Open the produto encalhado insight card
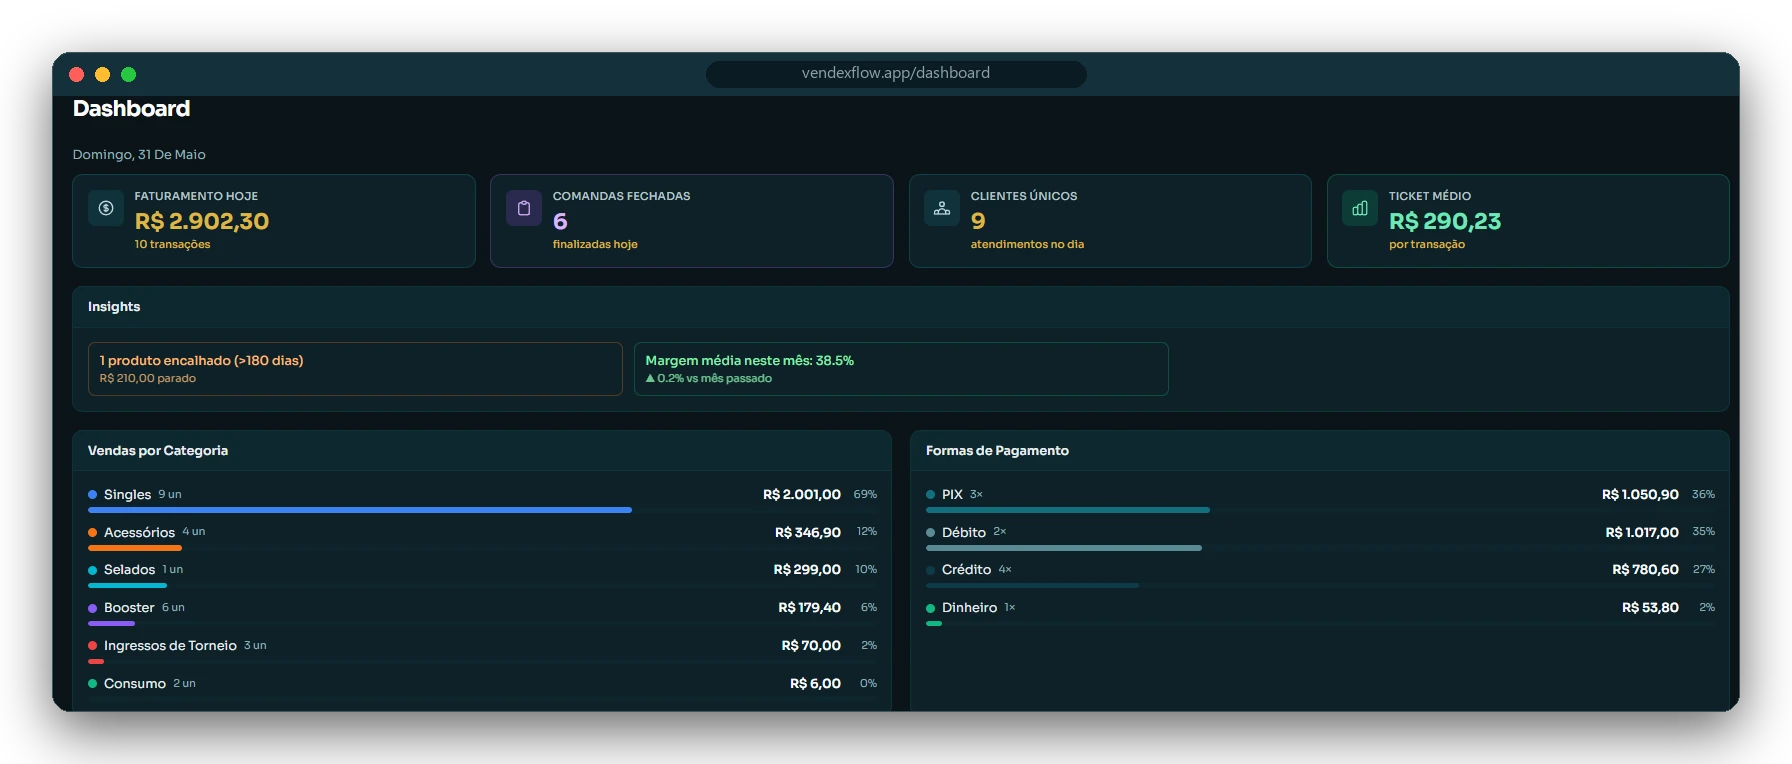The image size is (1792, 764). click(x=355, y=369)
